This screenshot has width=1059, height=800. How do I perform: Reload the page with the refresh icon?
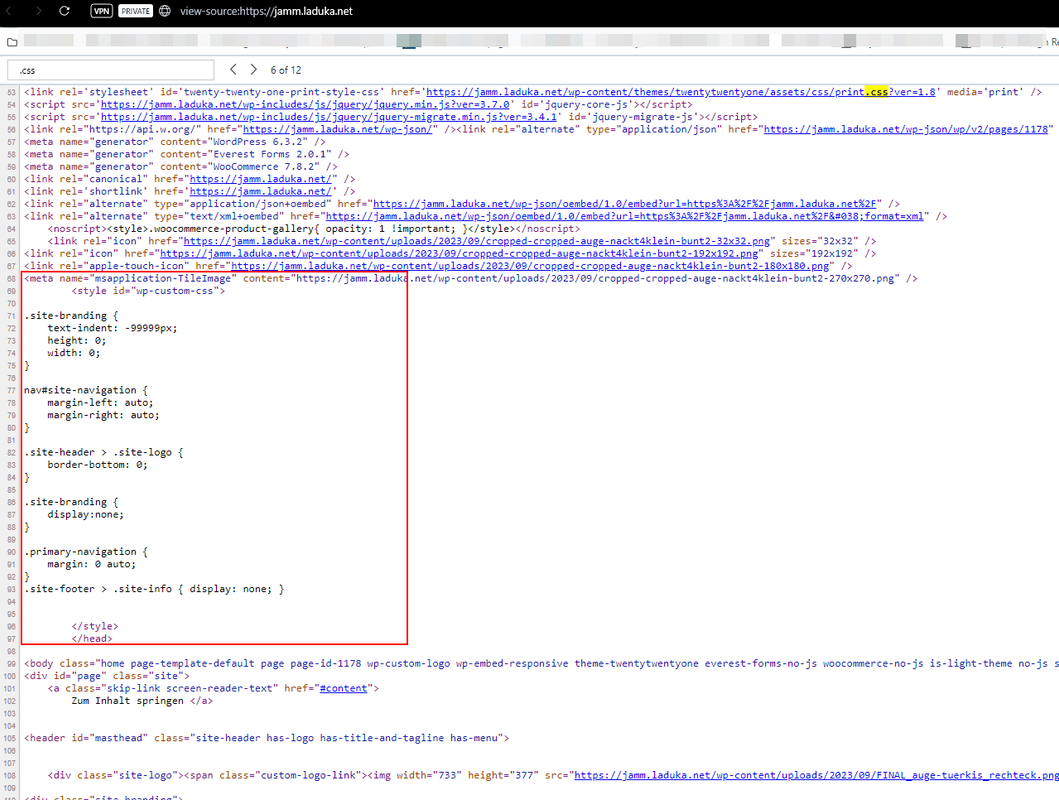[64, 11]
